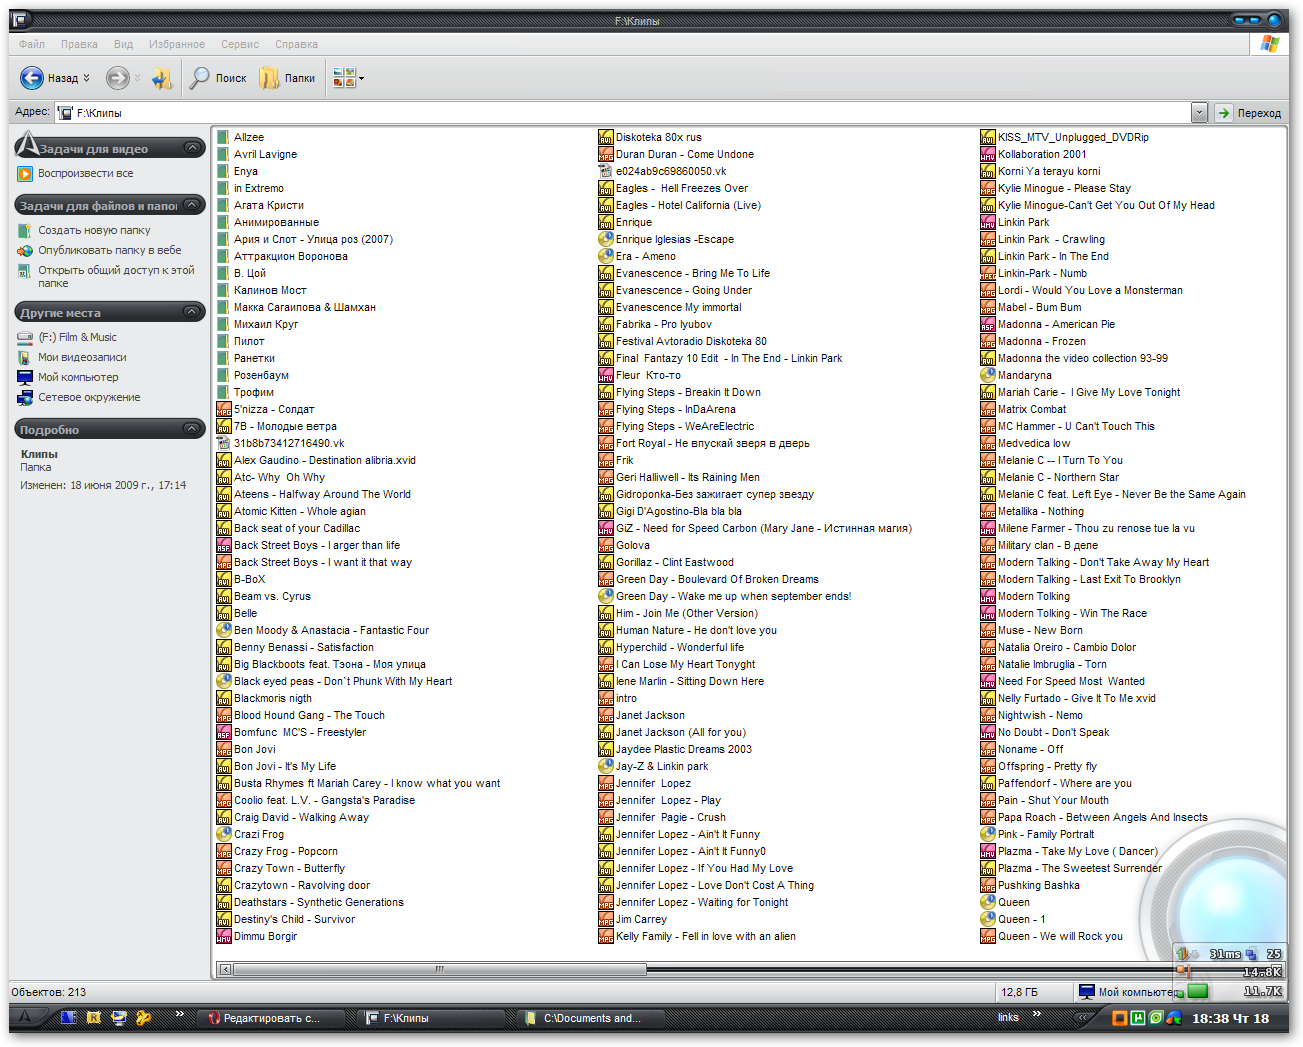
Task: Switch to the C:\Documents and... taskbar window
Action: coord(589,1017)
